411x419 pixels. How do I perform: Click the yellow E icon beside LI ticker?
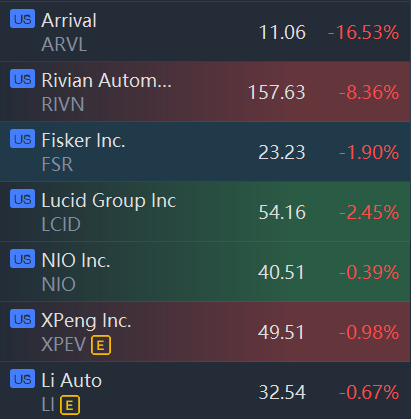point(70,405)
